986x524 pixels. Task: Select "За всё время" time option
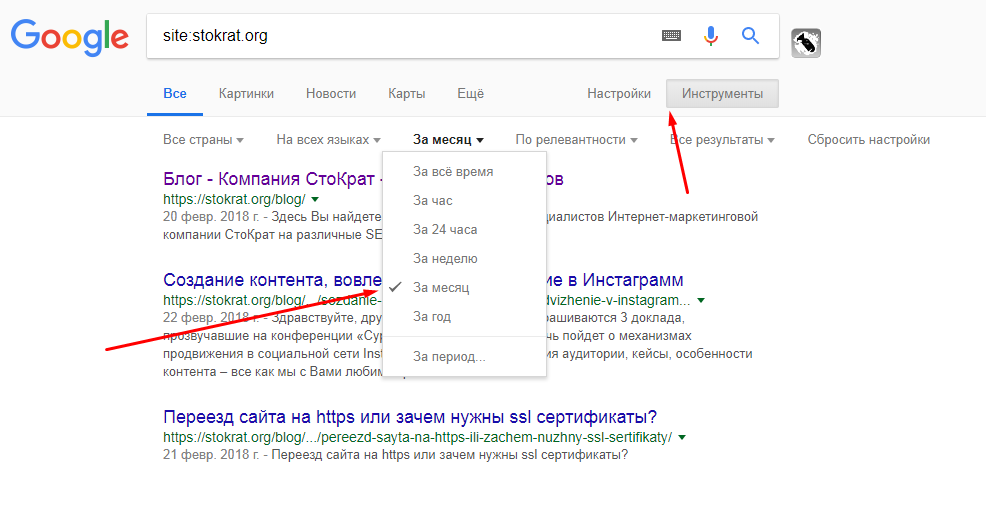click(453, 172)
